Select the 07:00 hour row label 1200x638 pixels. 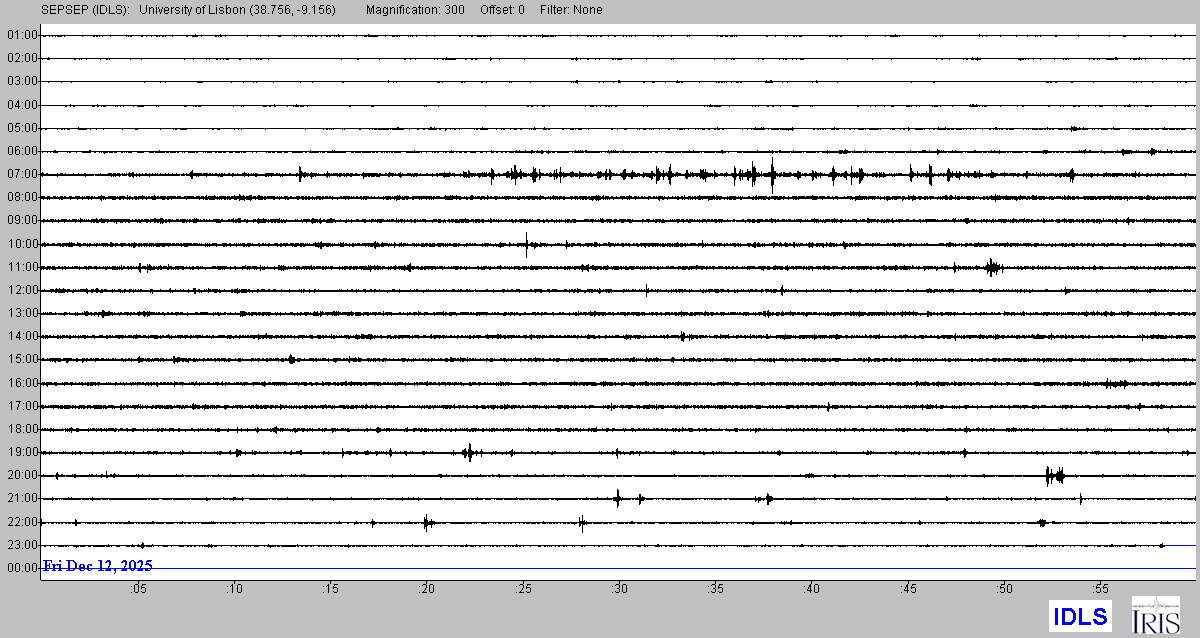point(22,175)
